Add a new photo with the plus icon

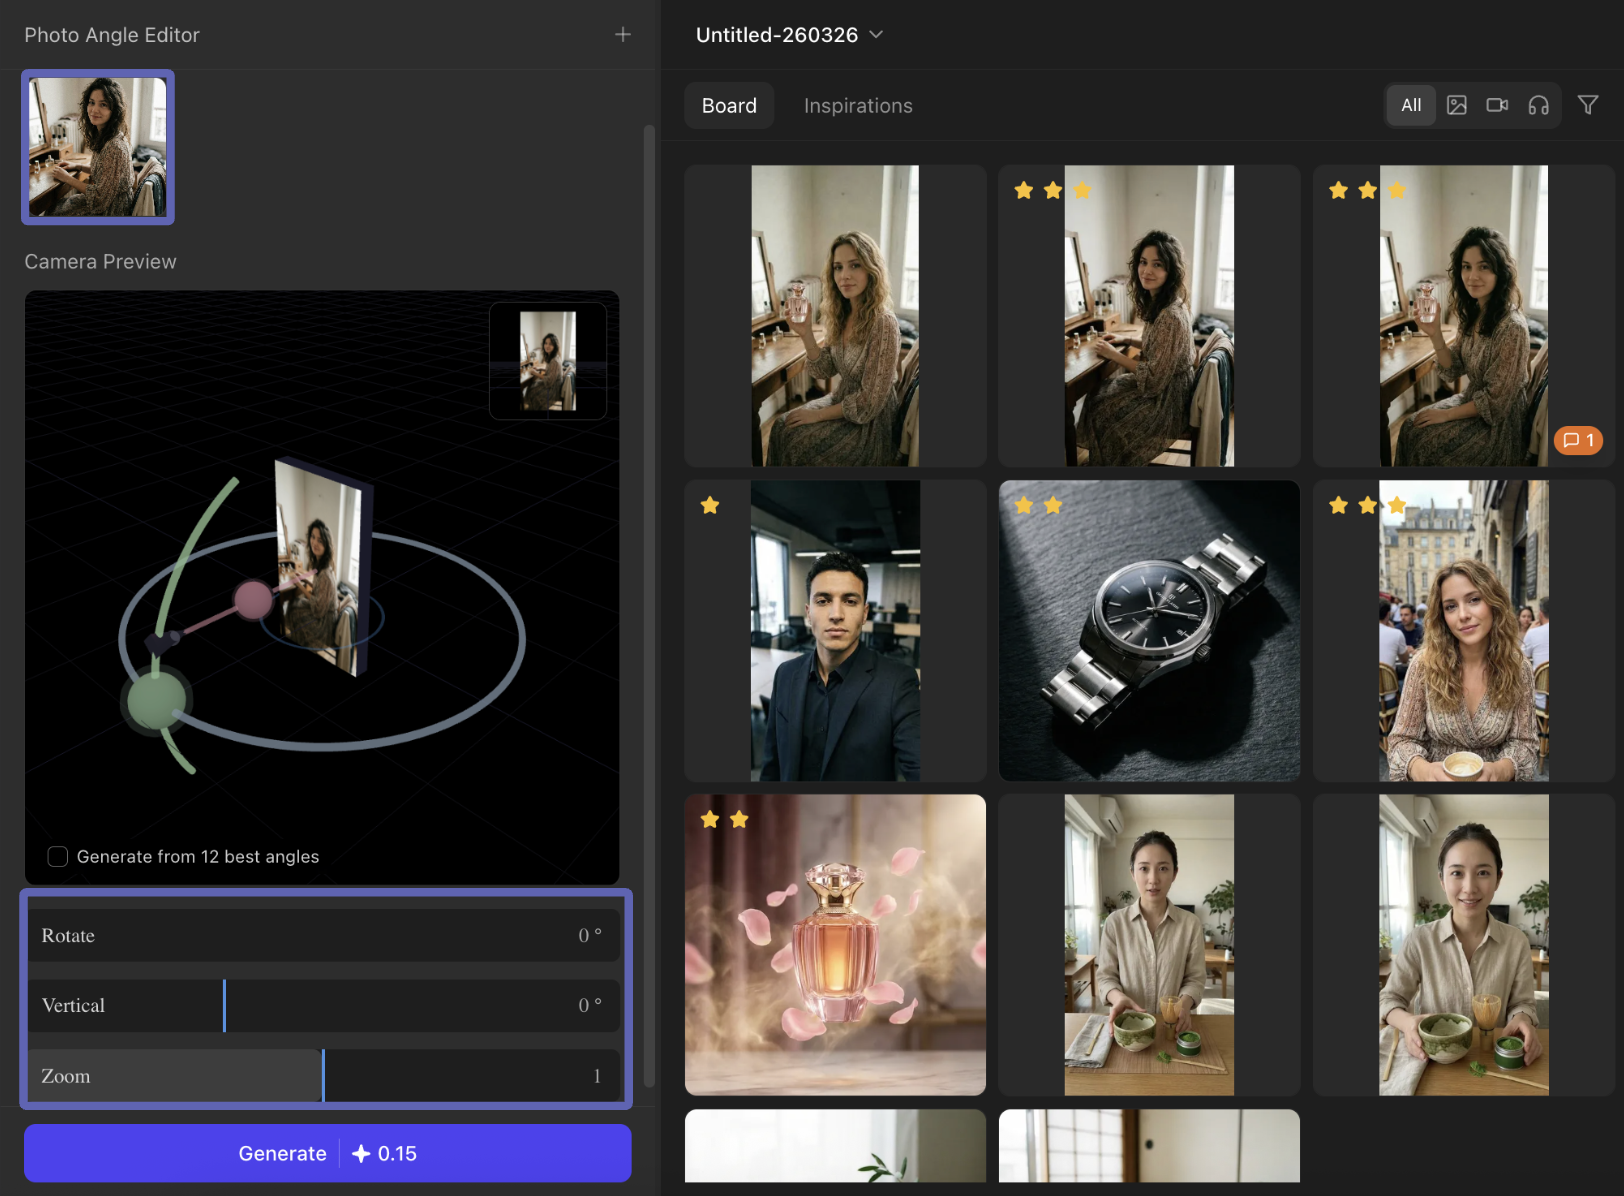tap(622, 34)
